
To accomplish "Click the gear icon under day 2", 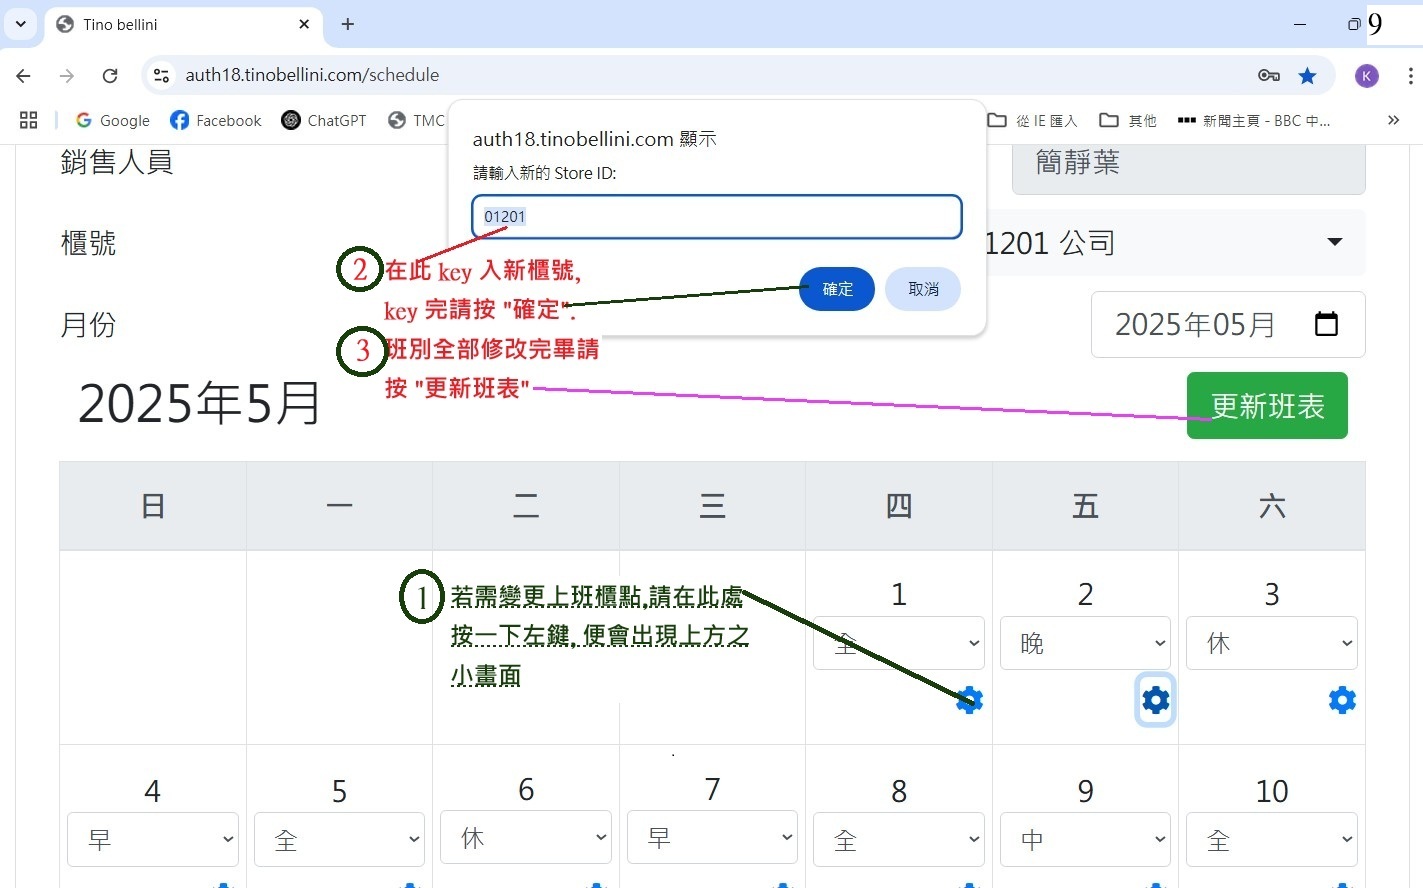I will [1155, 700].
